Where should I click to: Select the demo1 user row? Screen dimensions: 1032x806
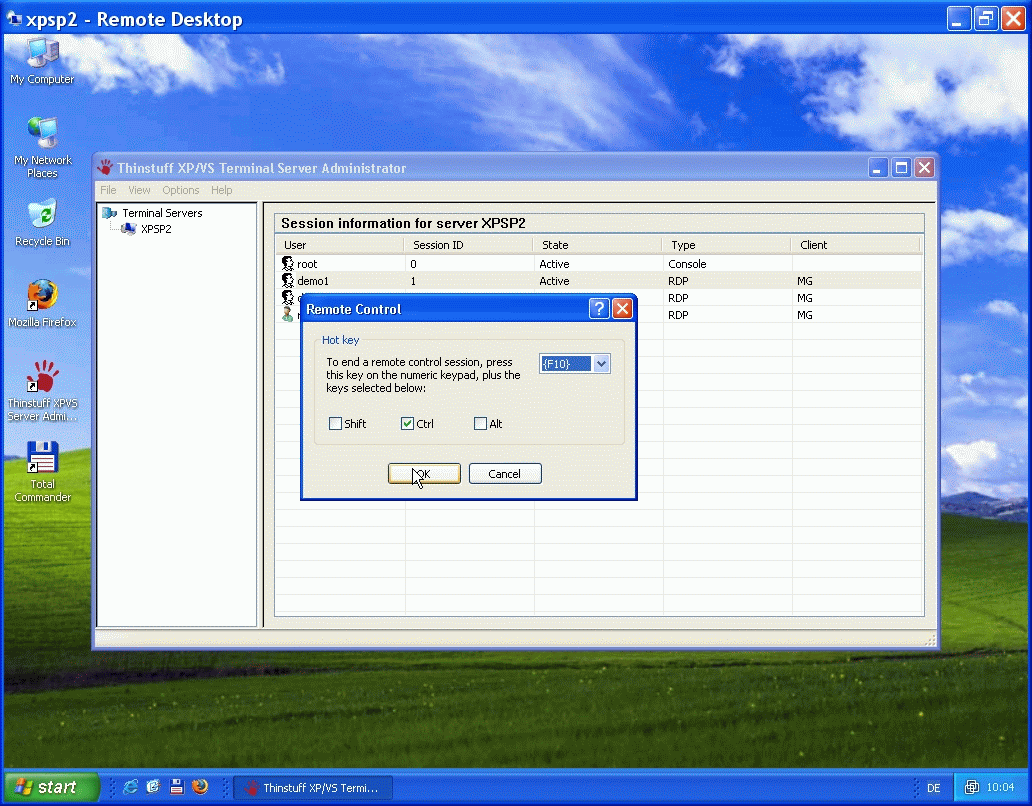tap(599, 281)
